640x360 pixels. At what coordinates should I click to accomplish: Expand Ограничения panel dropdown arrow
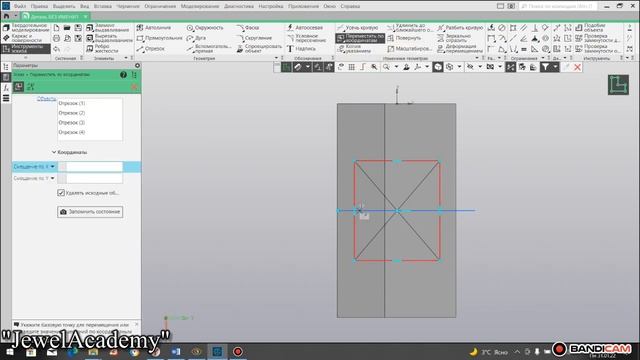tap(543, 58)
